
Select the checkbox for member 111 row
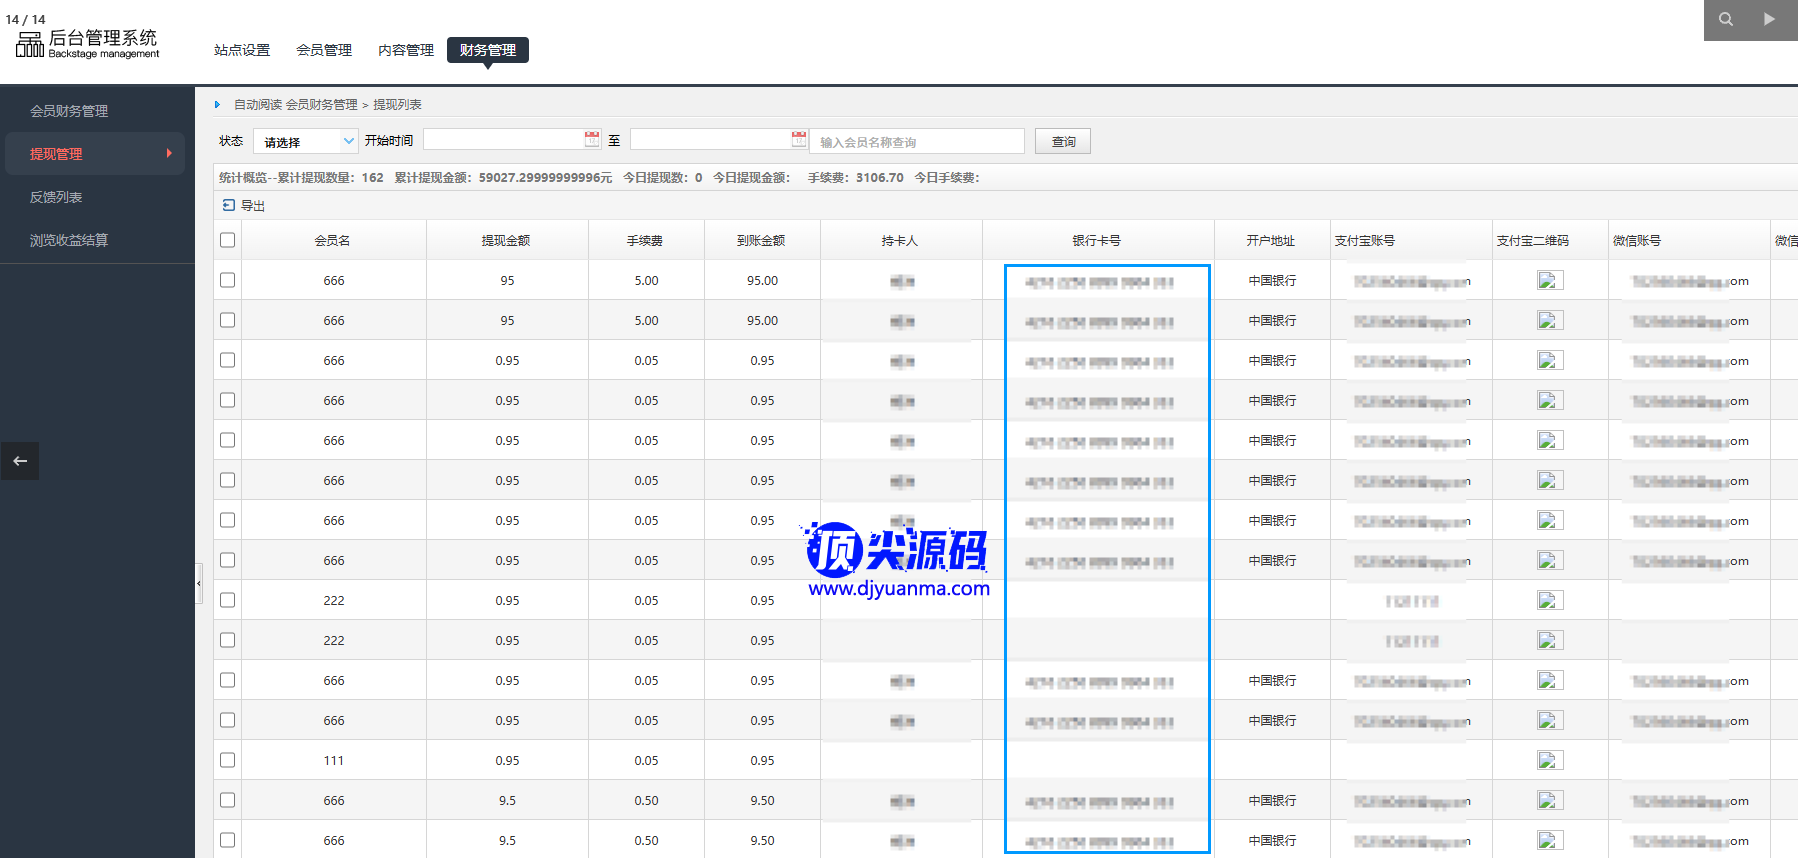click(228, 760)
